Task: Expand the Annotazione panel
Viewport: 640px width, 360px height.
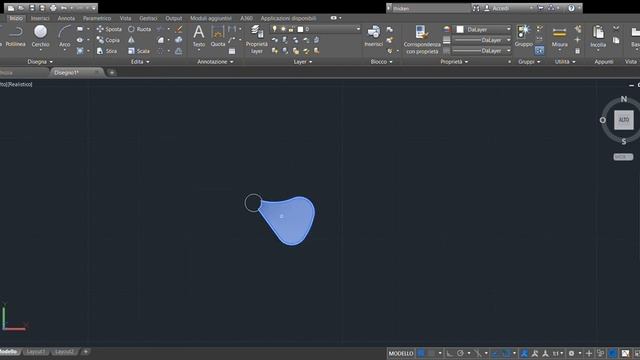Action: click(215, 62)
